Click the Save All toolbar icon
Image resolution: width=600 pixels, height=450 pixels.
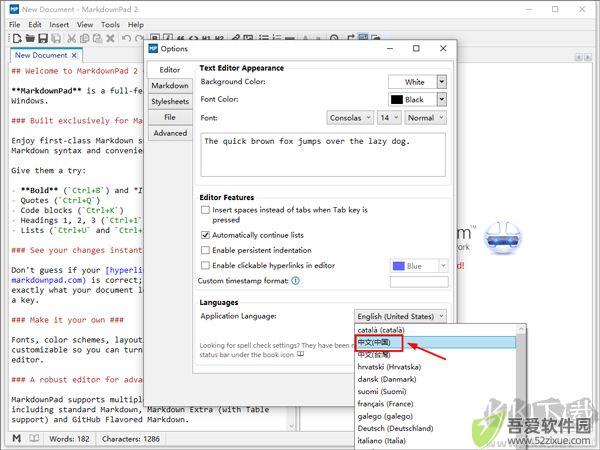56,38
